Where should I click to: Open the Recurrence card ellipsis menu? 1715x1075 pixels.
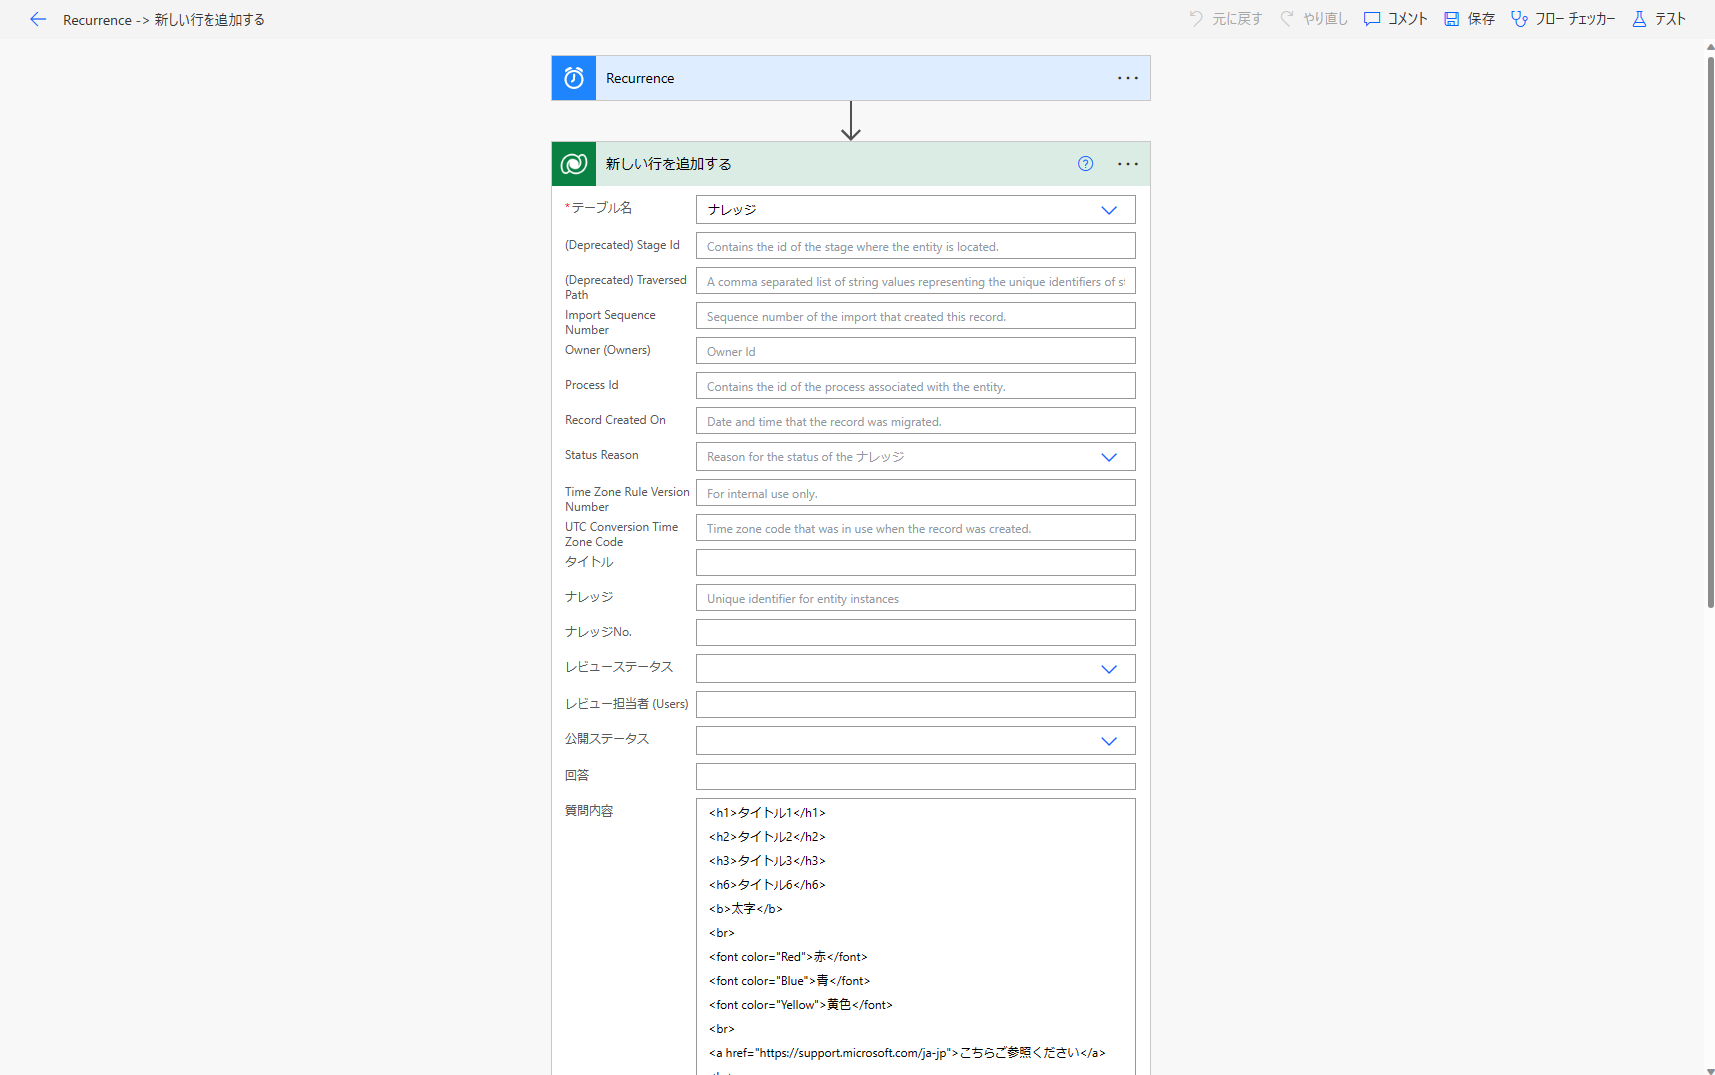[1128, 78]
